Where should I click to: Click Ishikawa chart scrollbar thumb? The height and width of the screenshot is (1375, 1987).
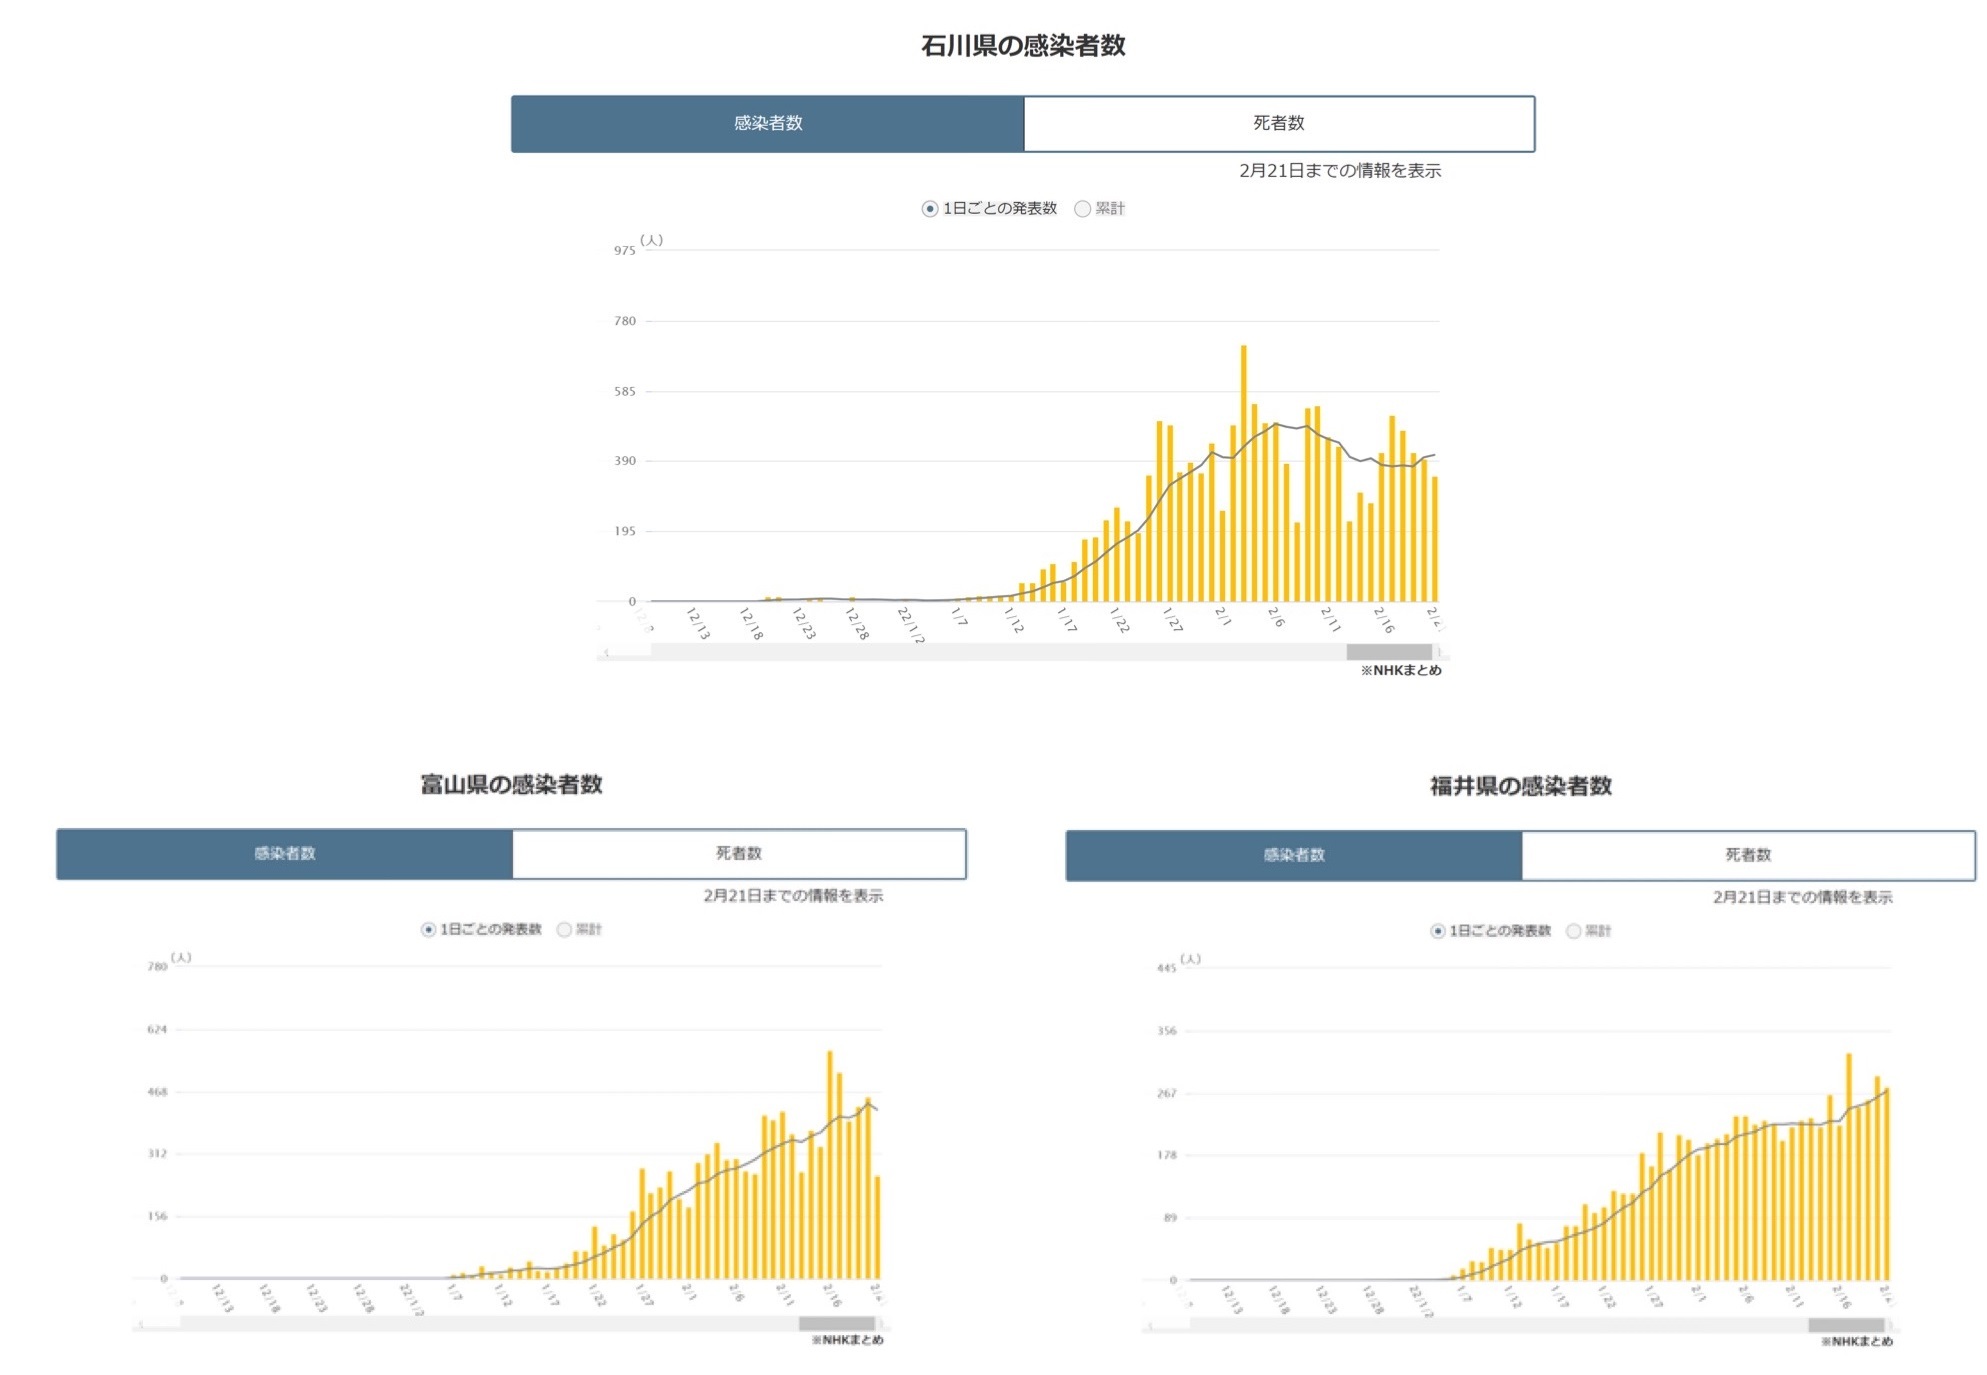tap(1389, 652)
